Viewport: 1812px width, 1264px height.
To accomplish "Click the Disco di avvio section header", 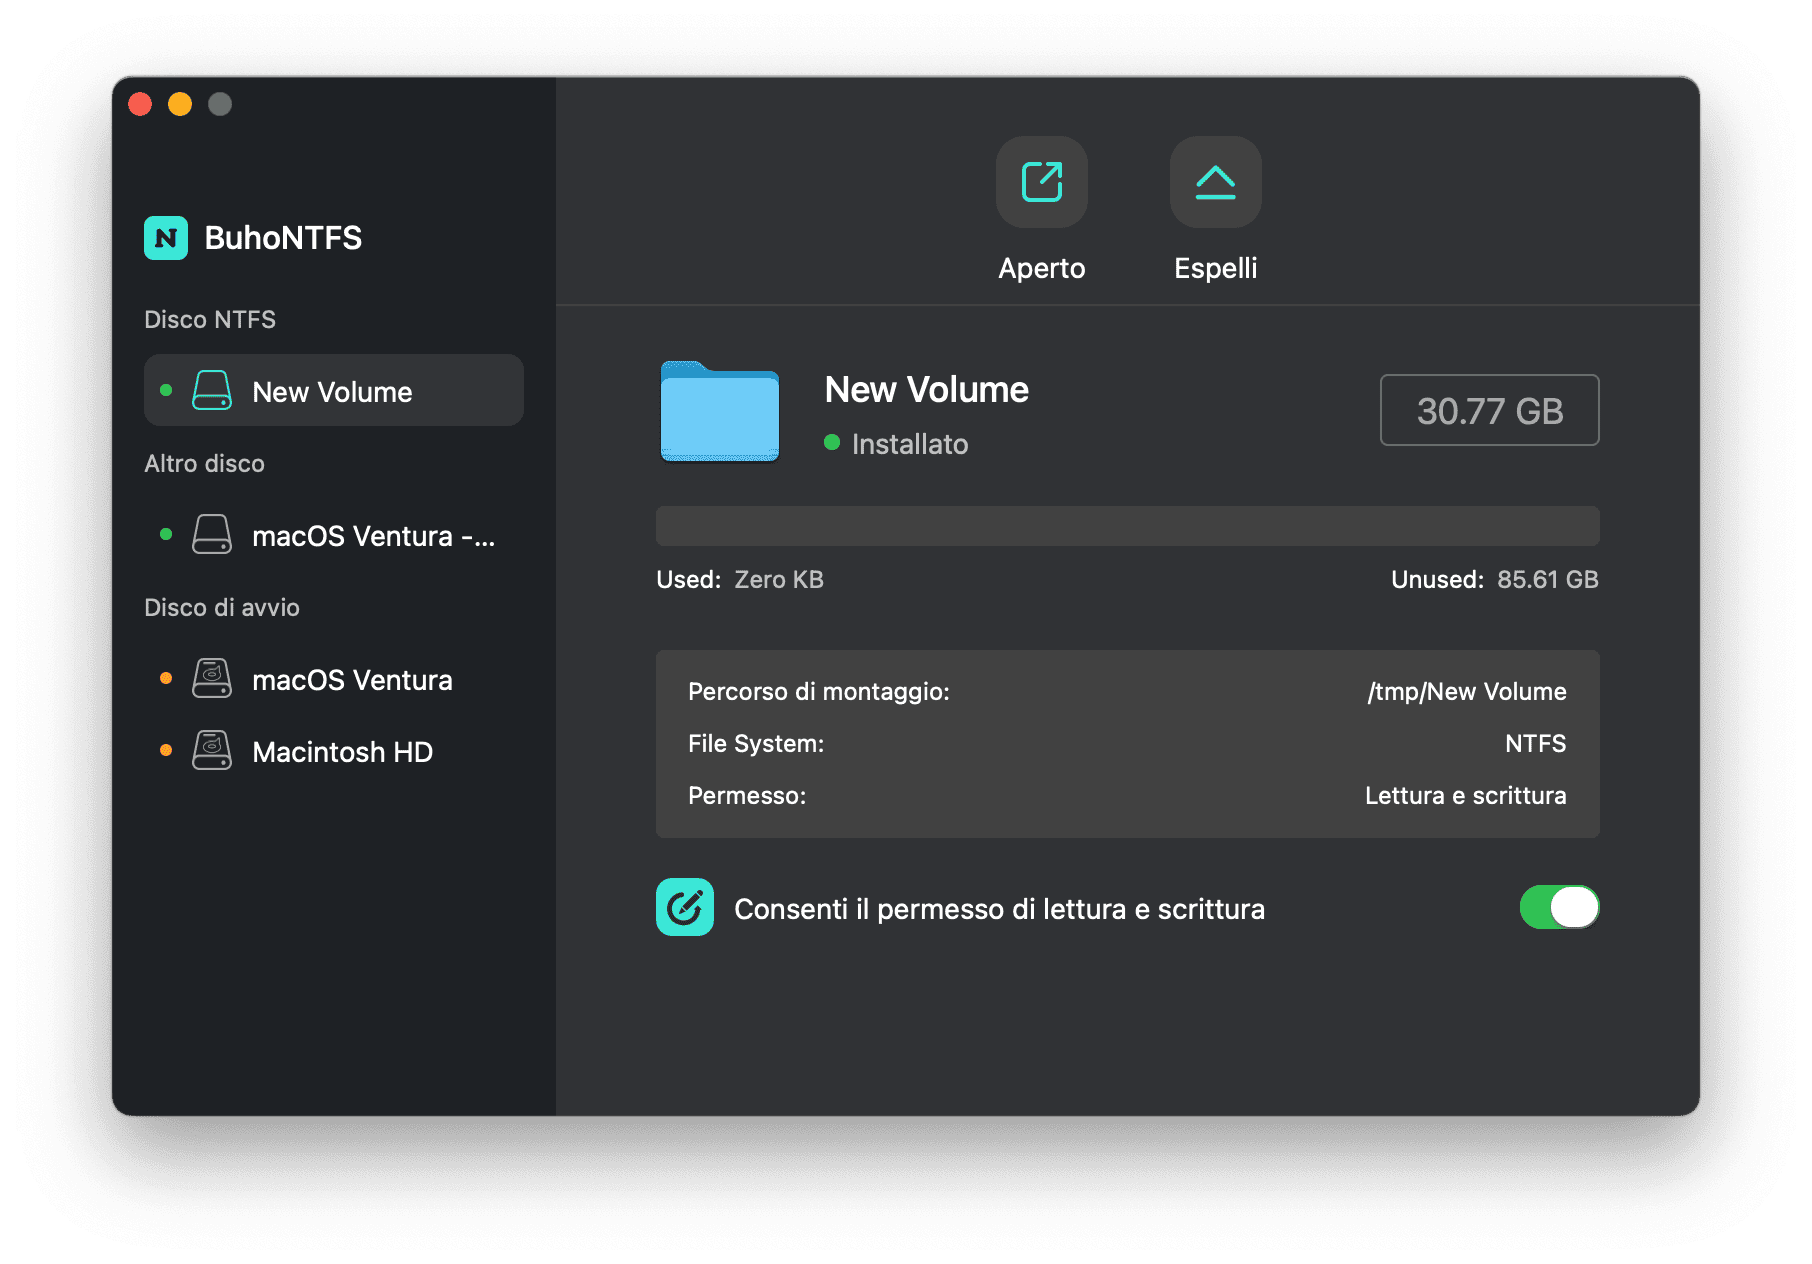I will (222, 607).
